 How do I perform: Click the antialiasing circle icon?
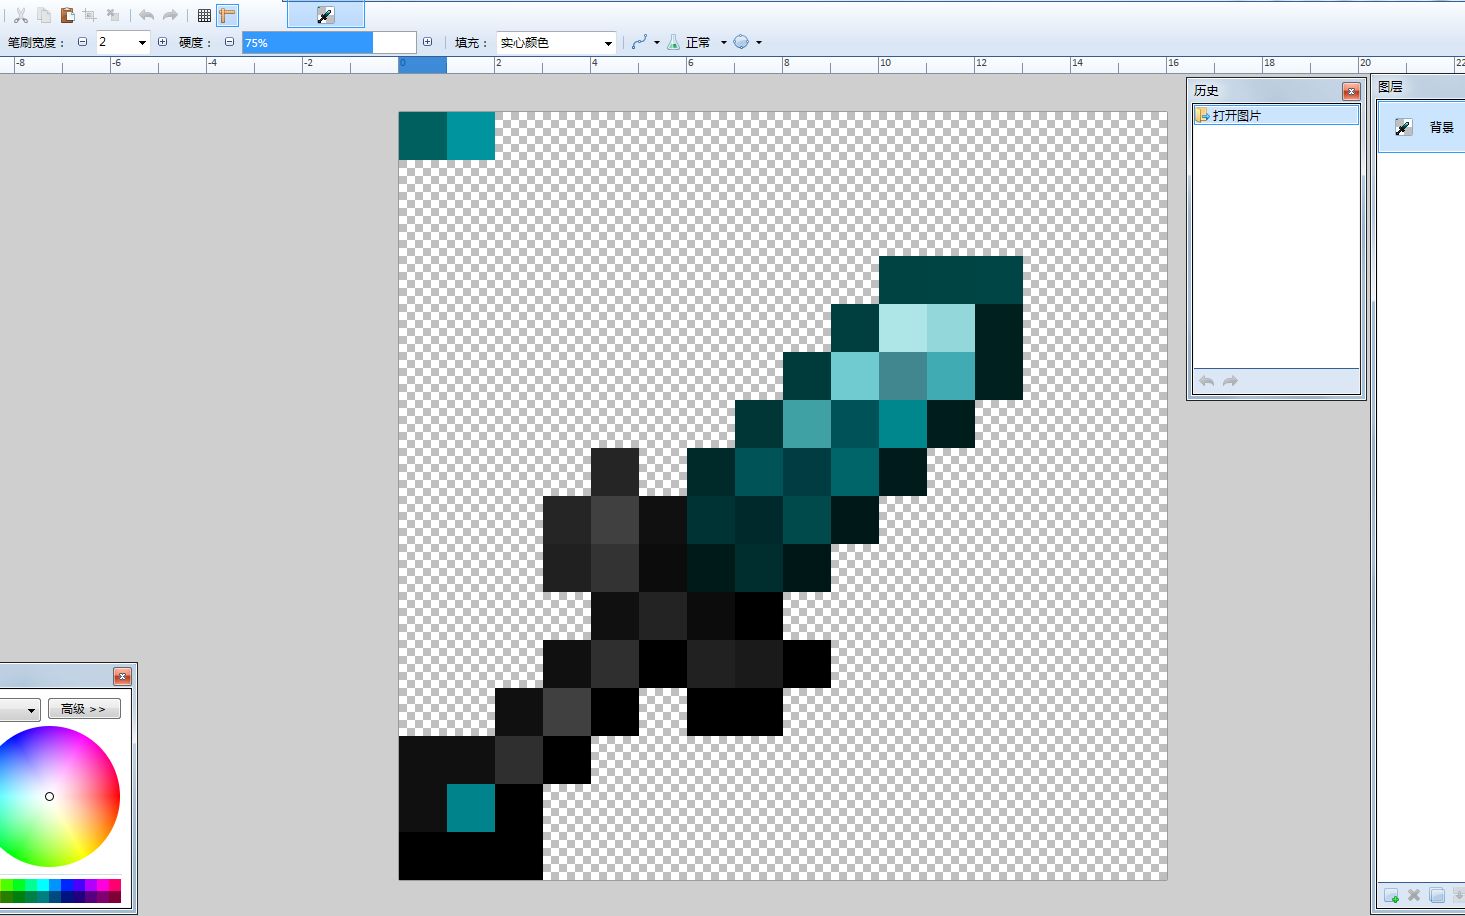pyautogui.click(x=741, y=42)
